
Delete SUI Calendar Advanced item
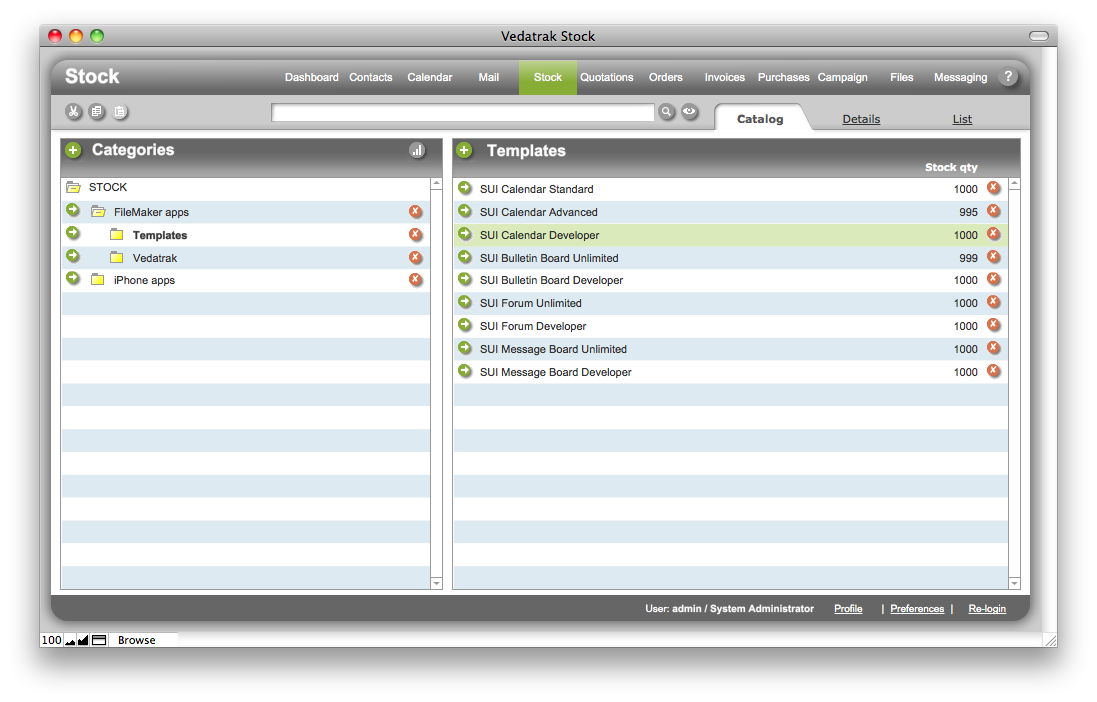(993, 211)
